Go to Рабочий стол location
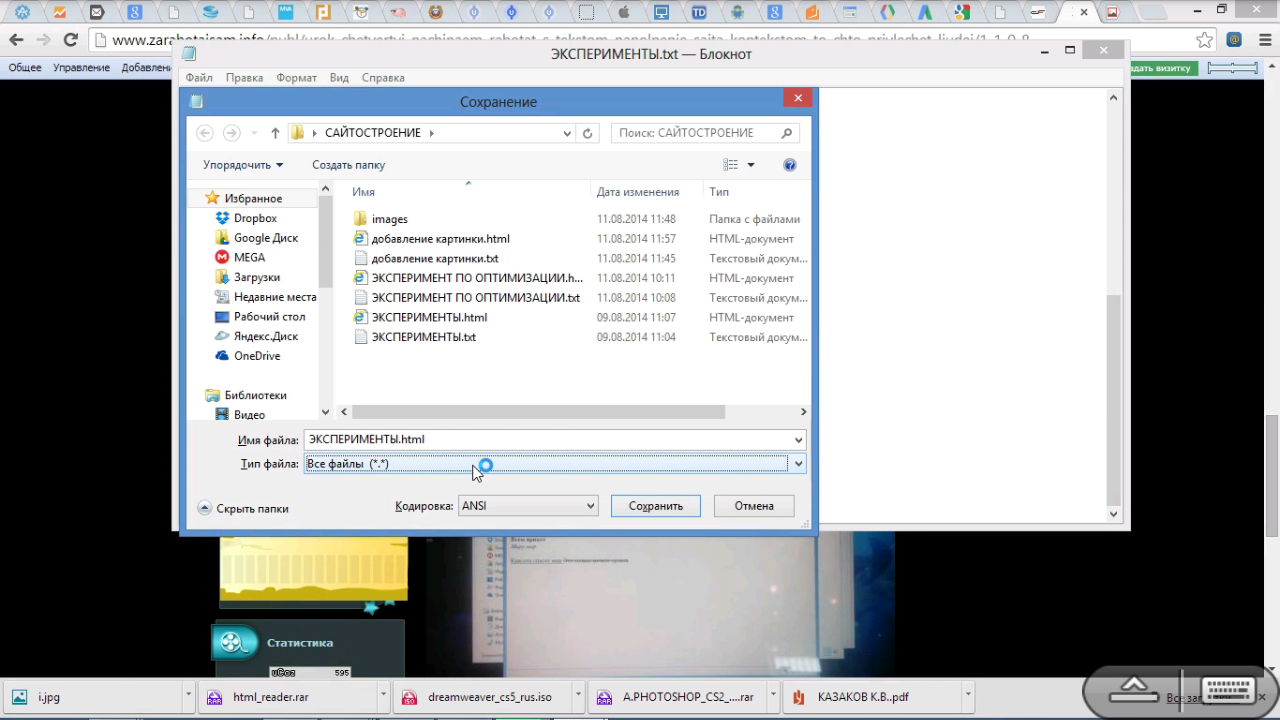Viewport: 1280px width, 720px height. point(261,316)
